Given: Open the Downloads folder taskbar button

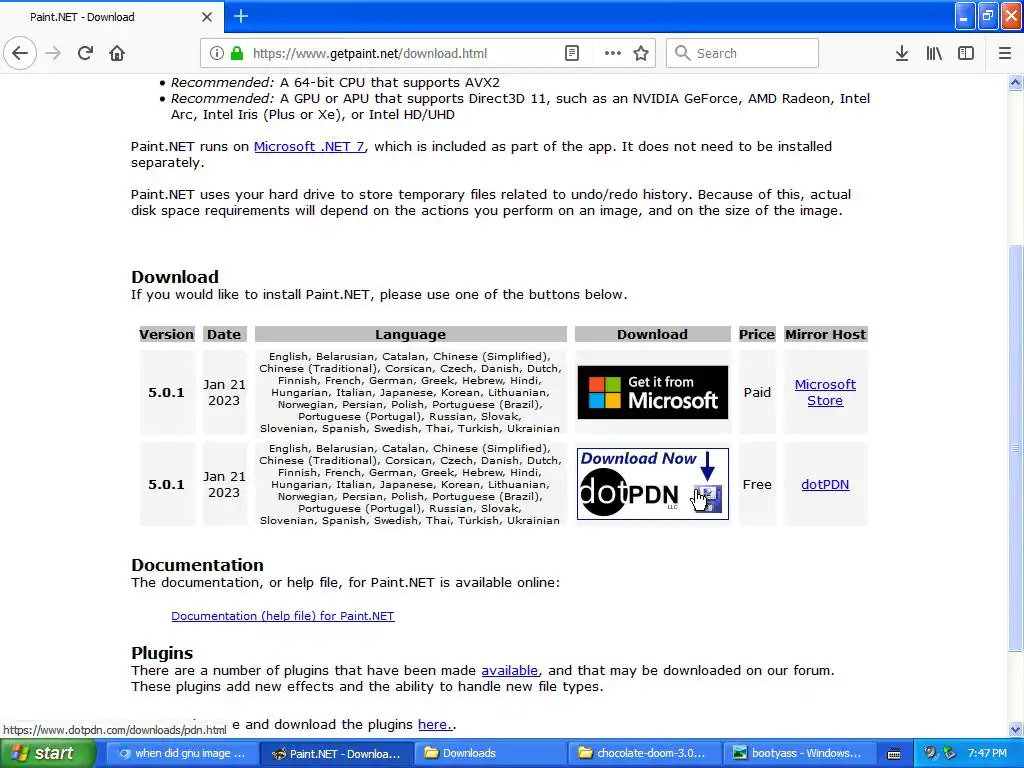Looking at the screenshot, I should tap(491, 753).
